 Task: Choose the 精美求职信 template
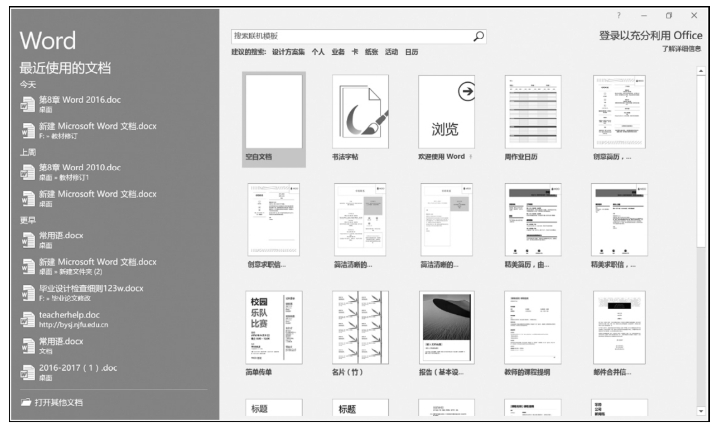point(619,226)
